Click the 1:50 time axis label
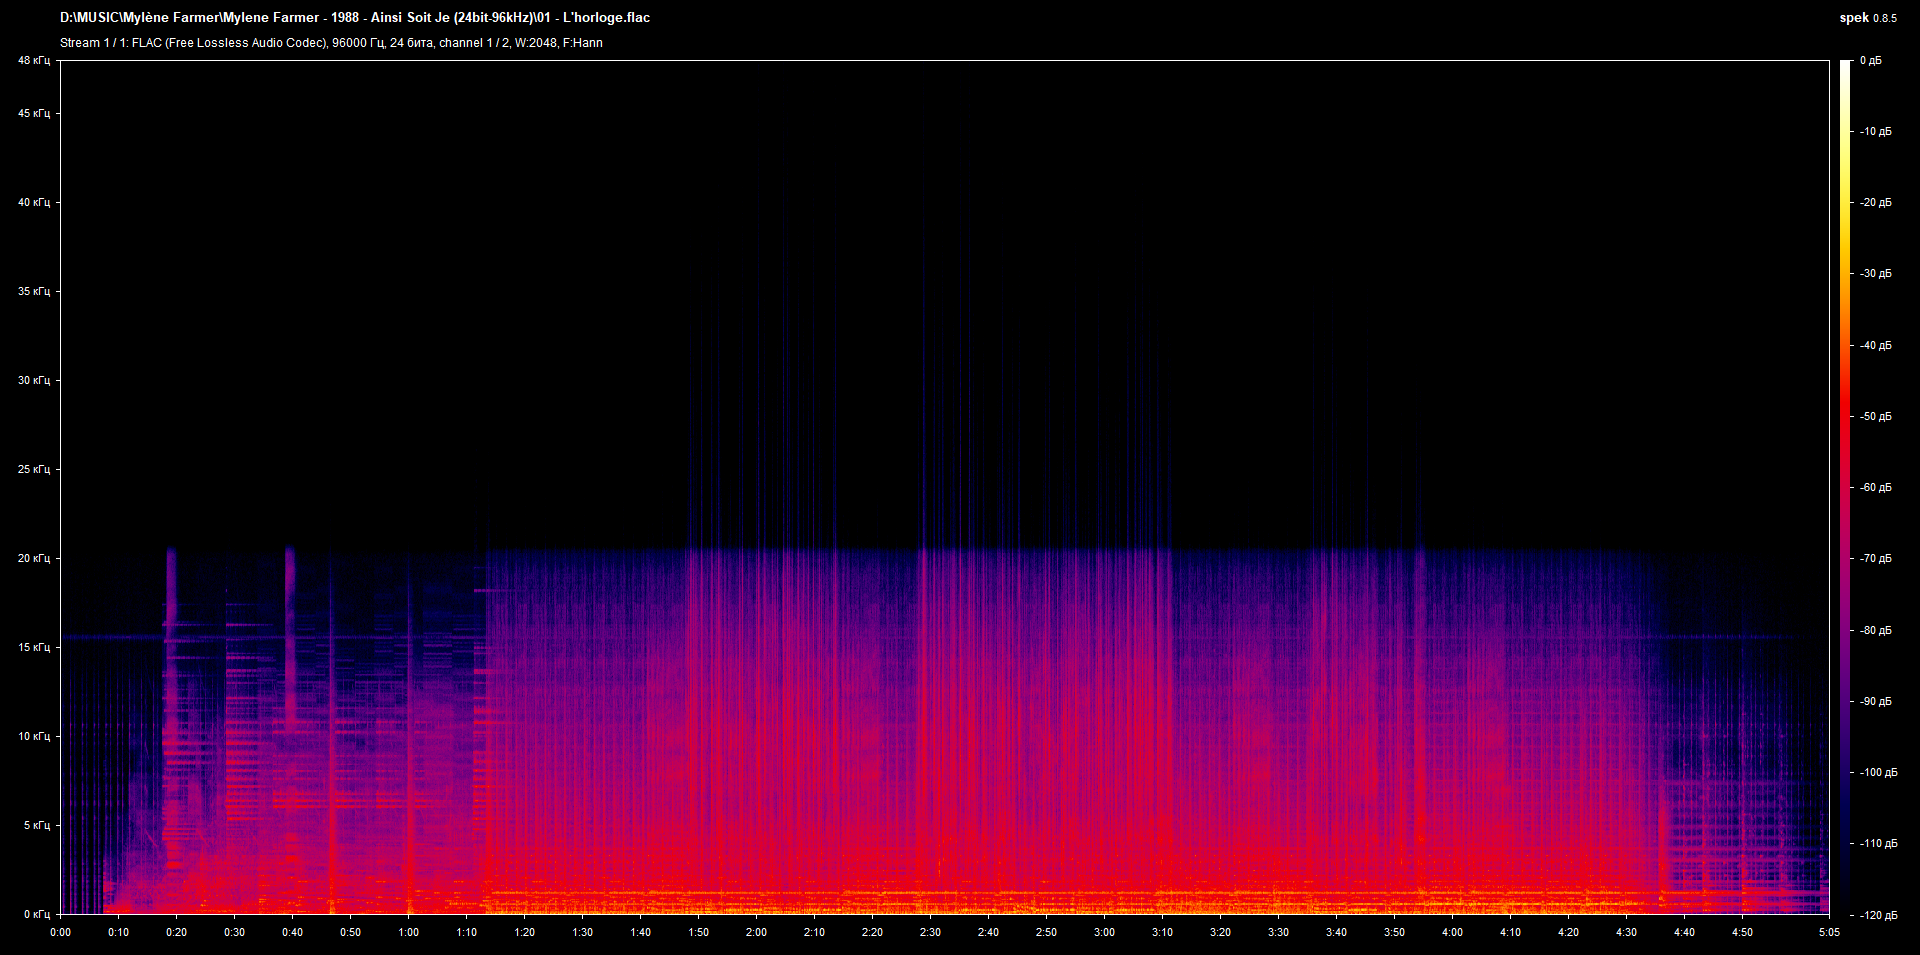Image resolution: width=1920 pixels, height=955 pixels. pyautogui.click(x=698, y=932)
